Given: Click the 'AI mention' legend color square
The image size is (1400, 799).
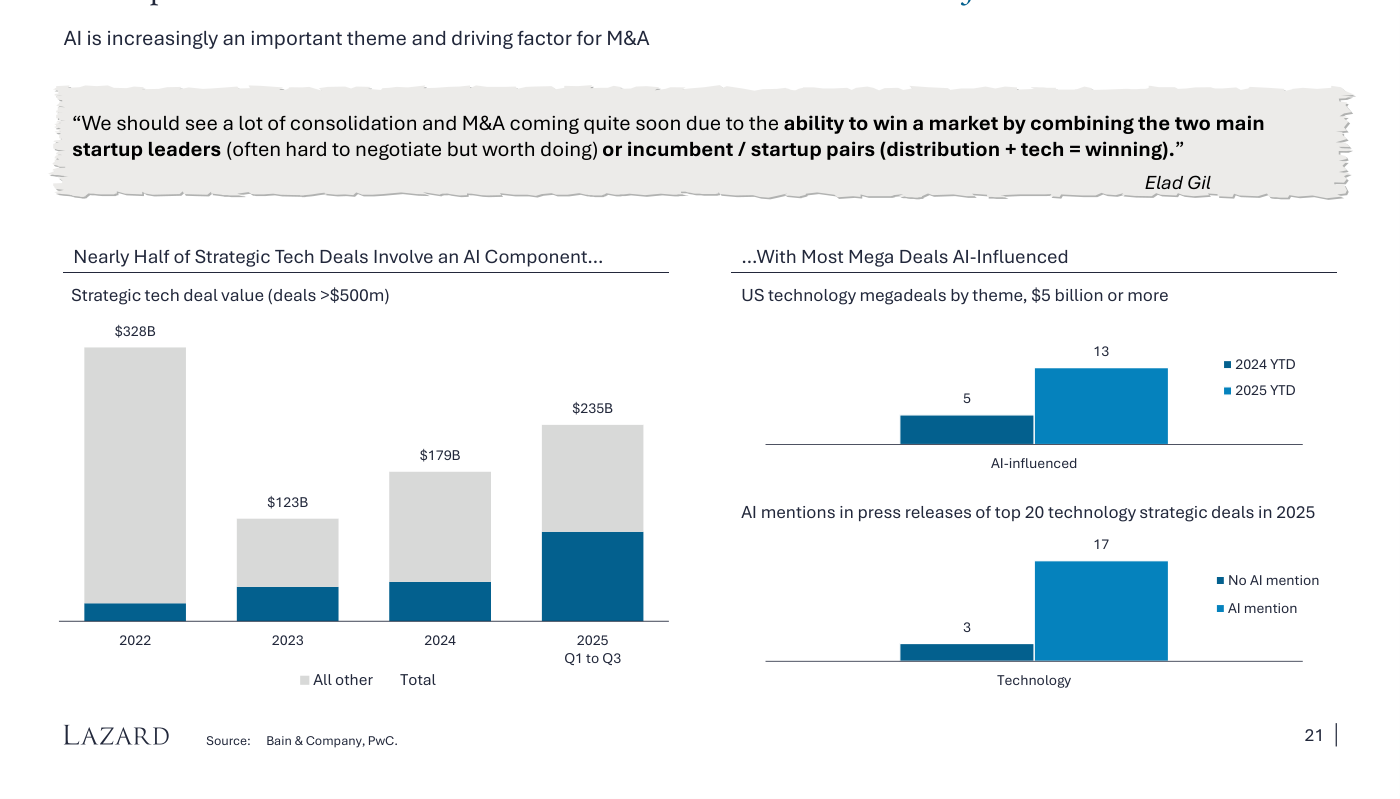Looking at the screenshot, I should click(x=1221, y=609).
